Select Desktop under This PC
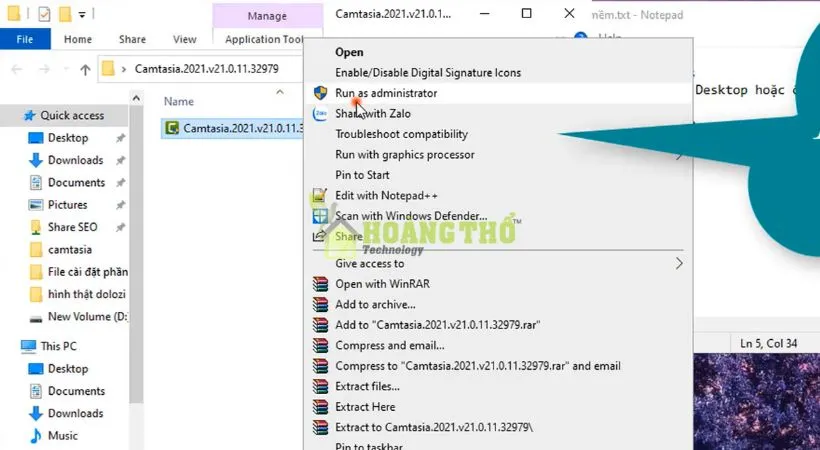The image size is (820, 450). tap(68, 368)
